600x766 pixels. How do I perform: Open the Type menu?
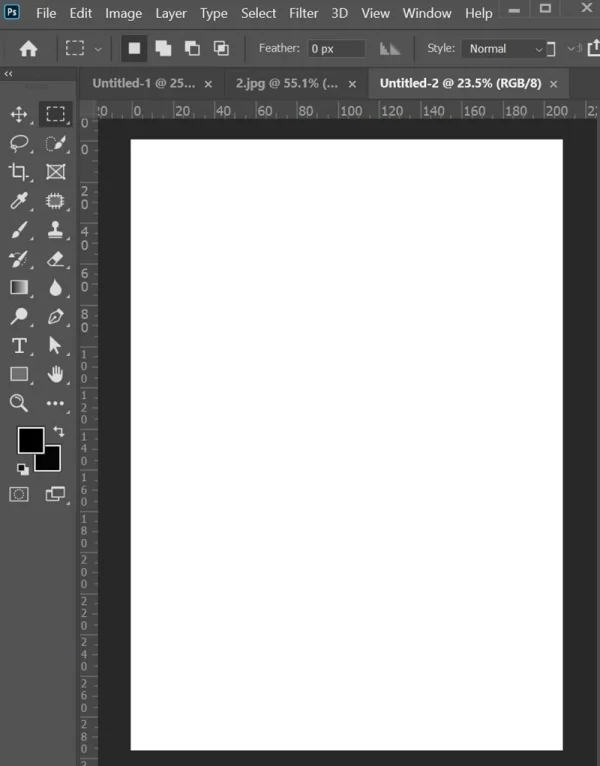214,14
